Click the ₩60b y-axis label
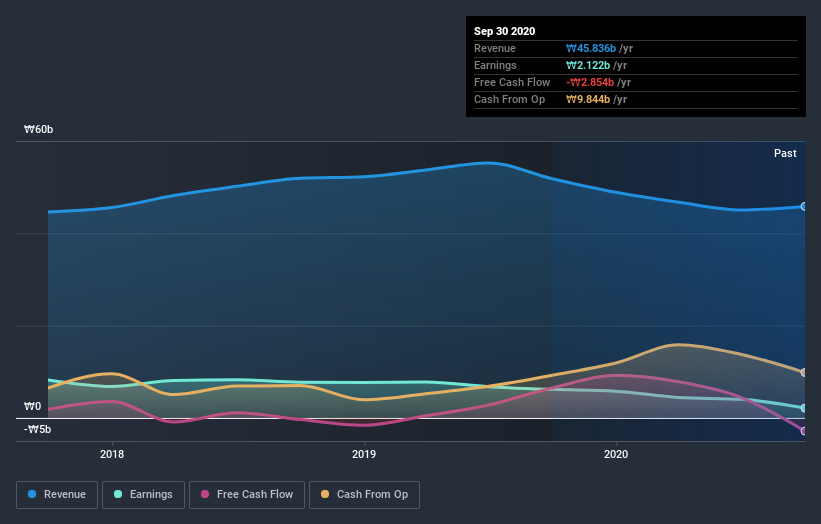Viewport: 821px width, 524px height. pyautogui.click(x=38, y=129)
